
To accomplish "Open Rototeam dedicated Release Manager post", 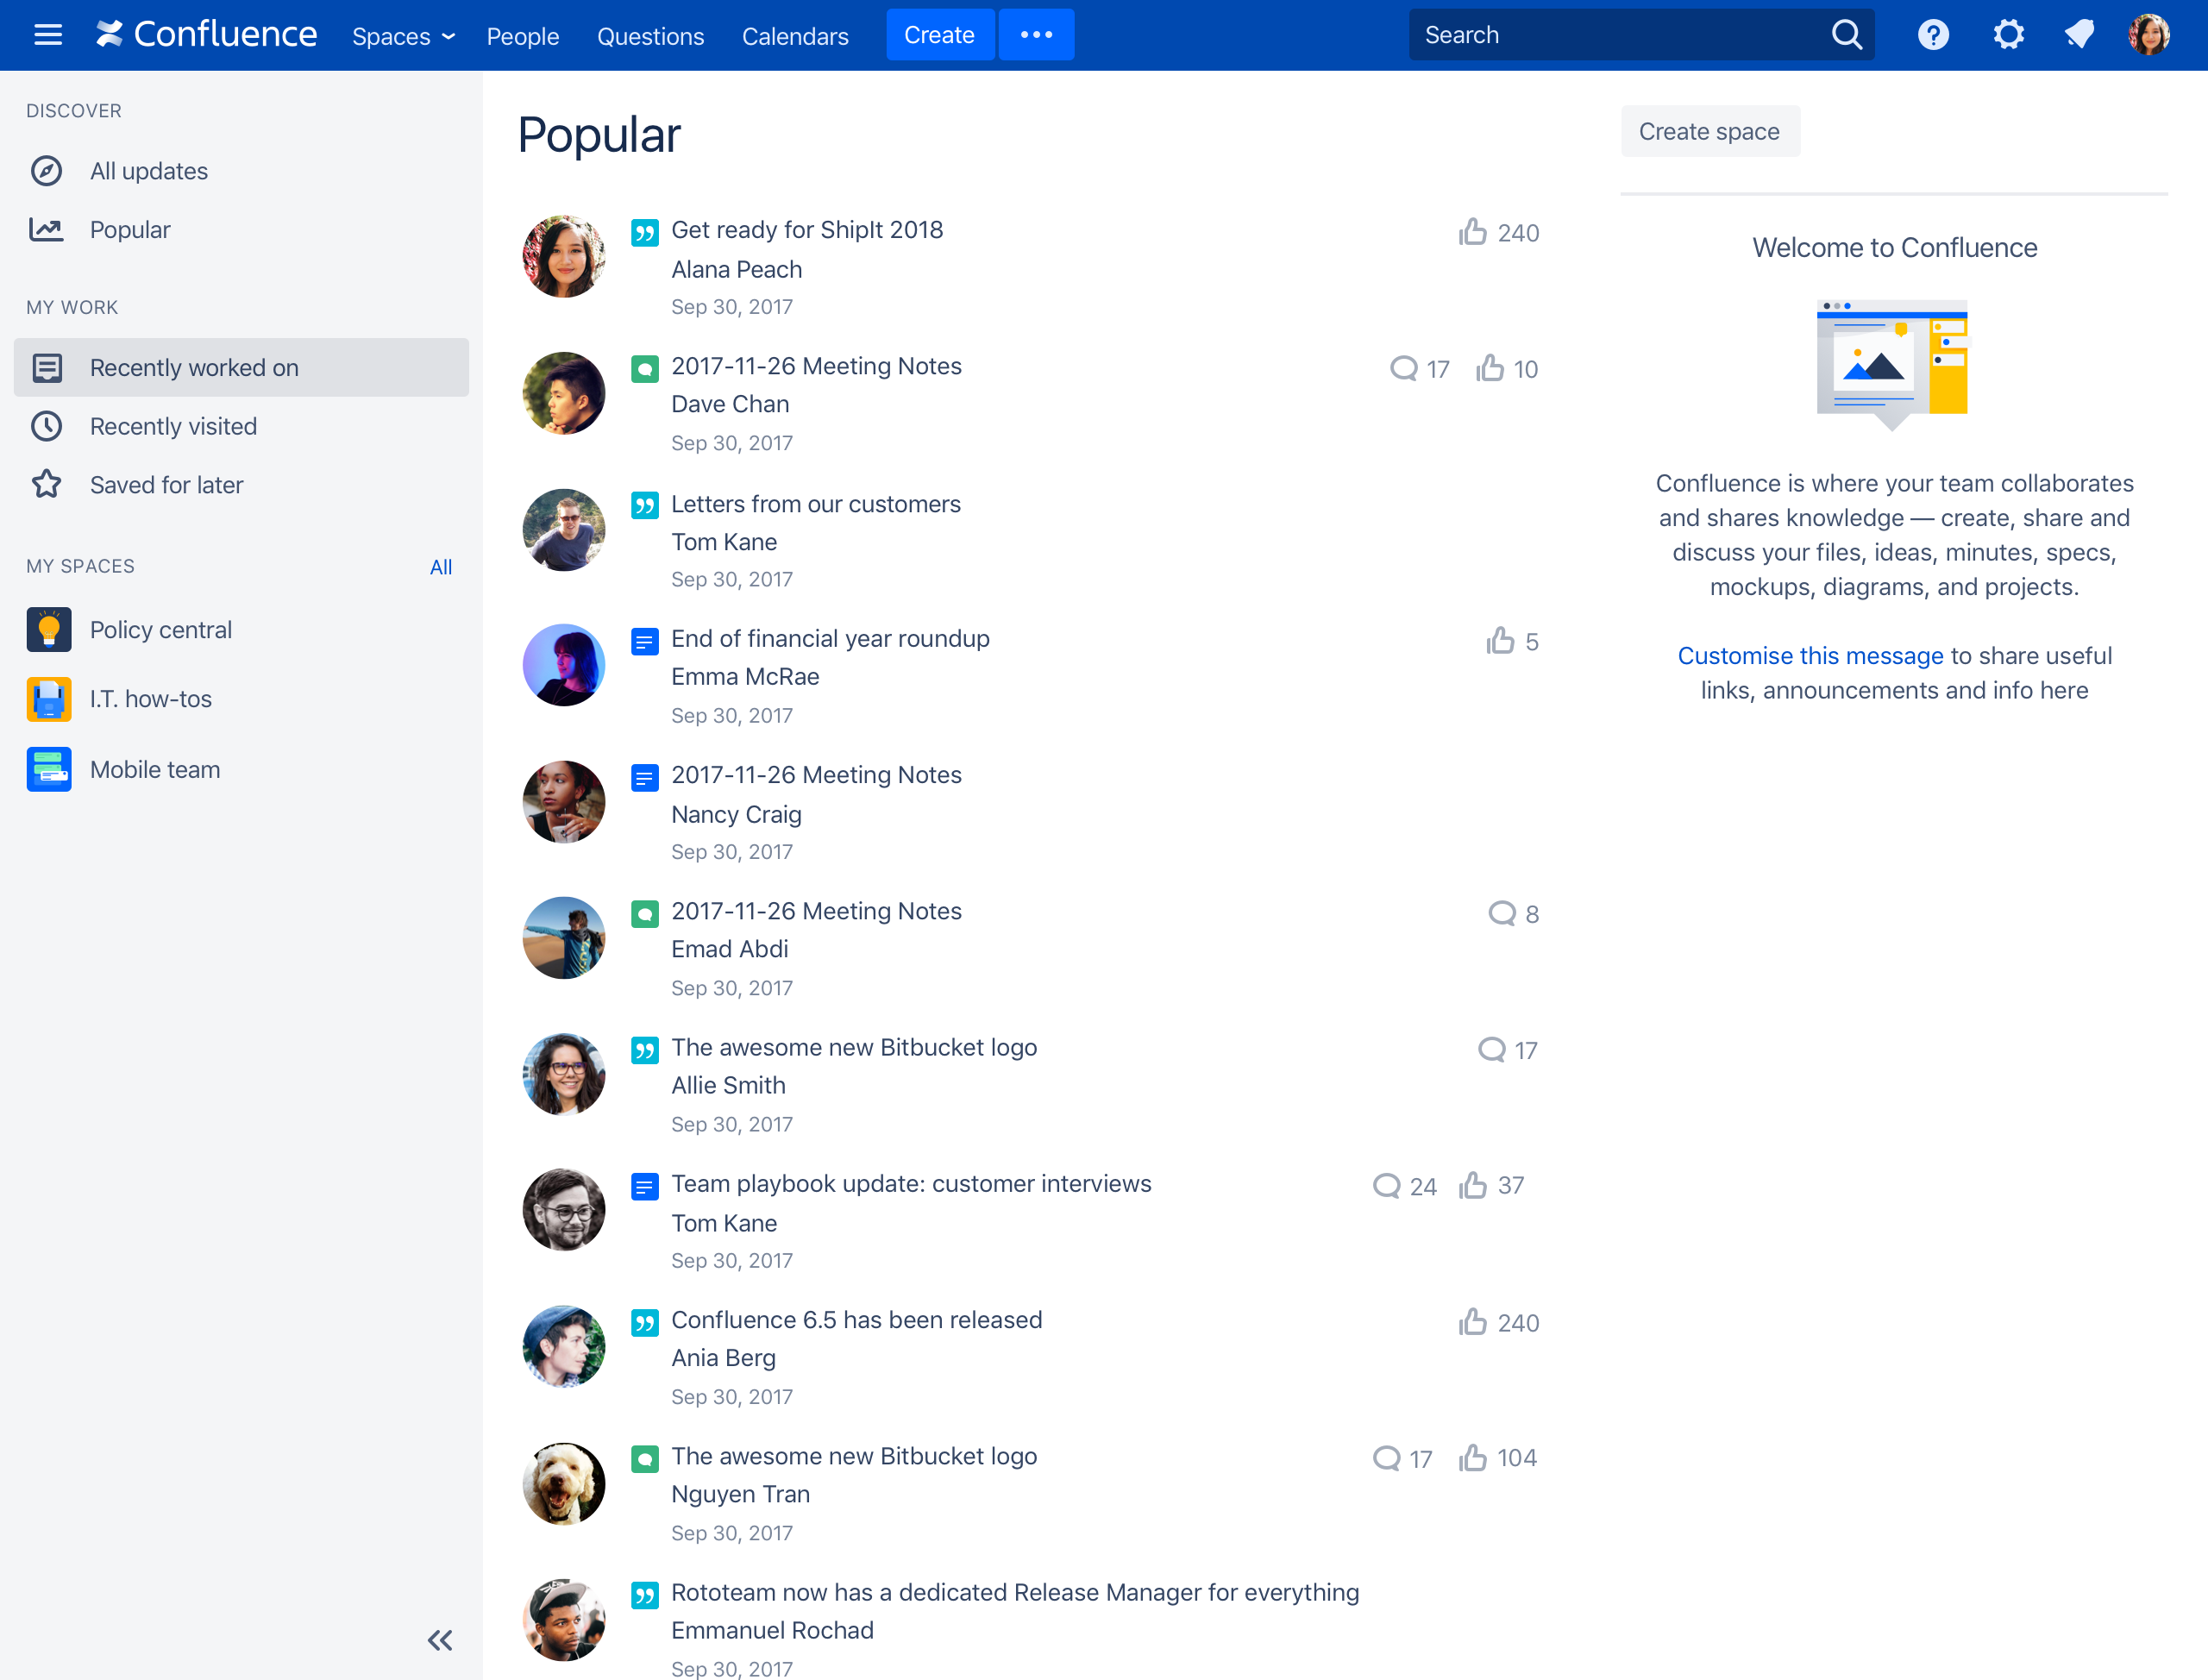I will (1015, 1592).
